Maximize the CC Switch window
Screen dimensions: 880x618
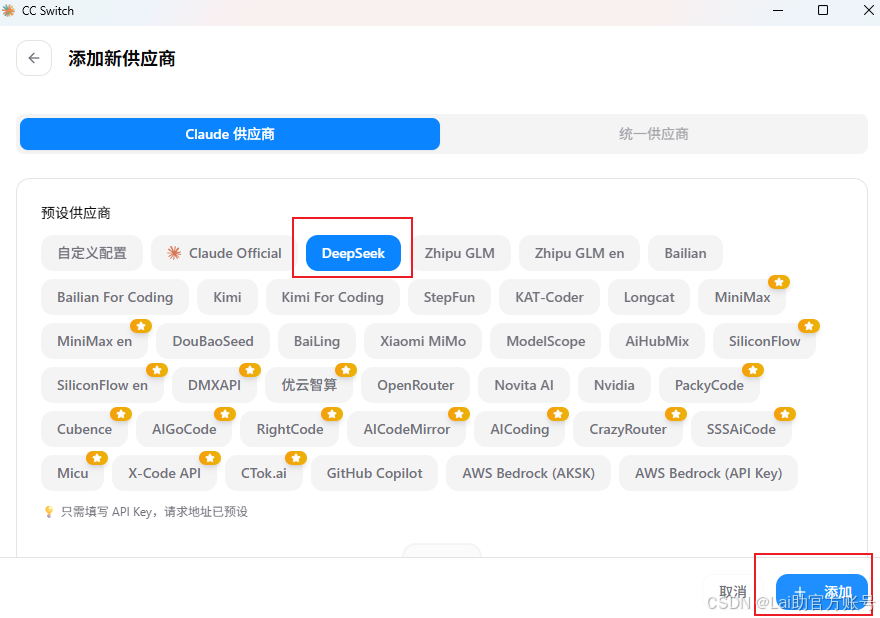pos(823,10)
